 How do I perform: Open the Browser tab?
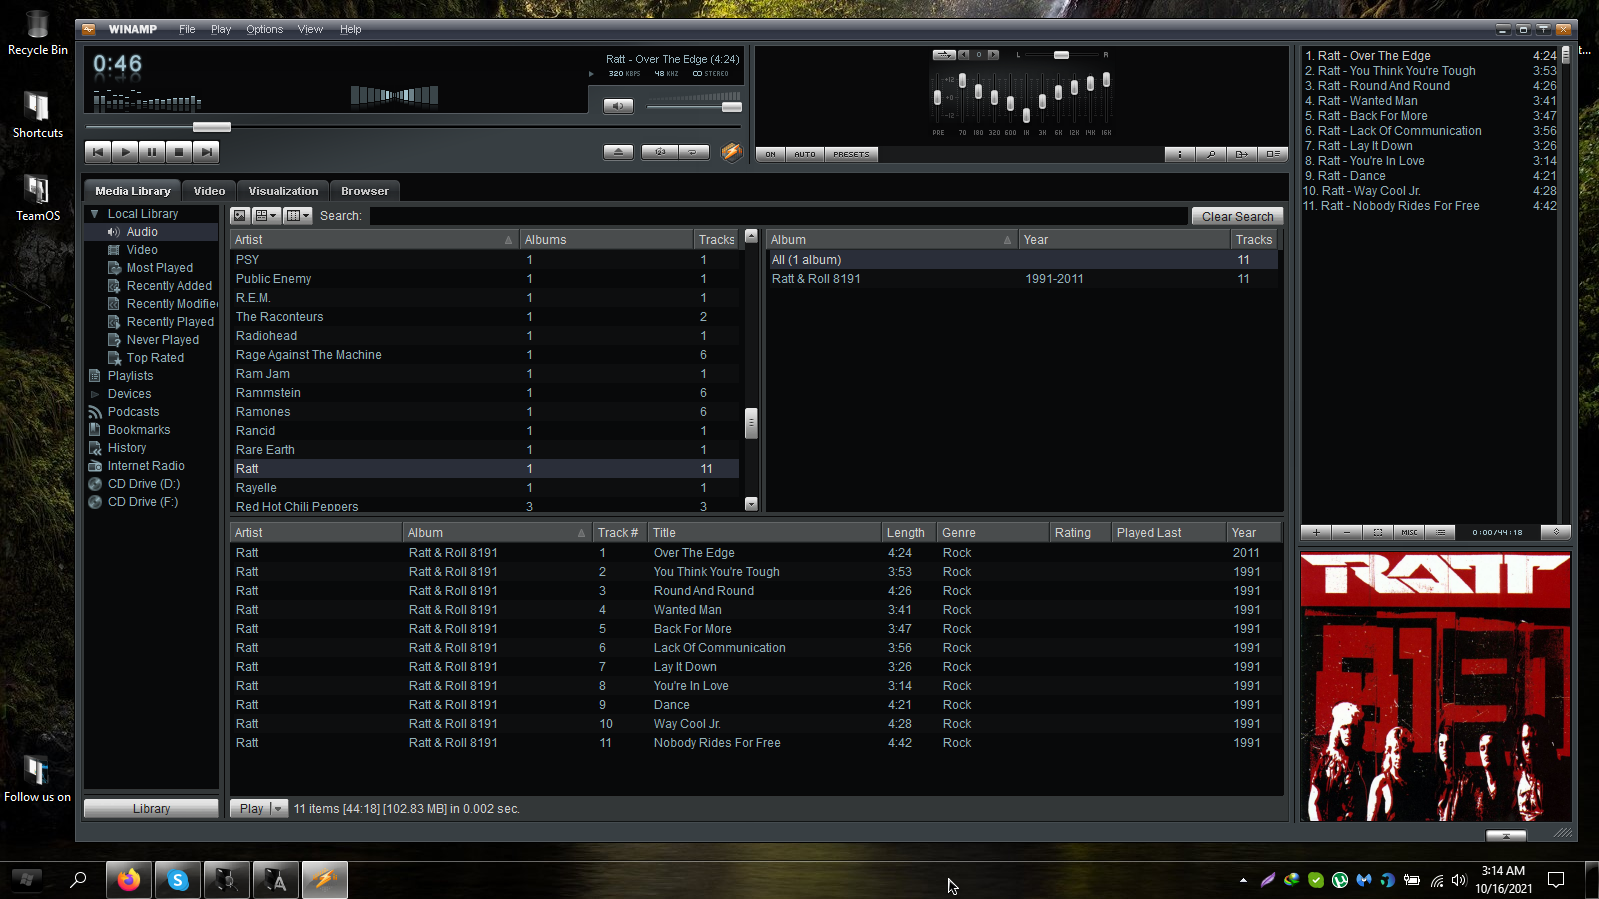(365, 191)
